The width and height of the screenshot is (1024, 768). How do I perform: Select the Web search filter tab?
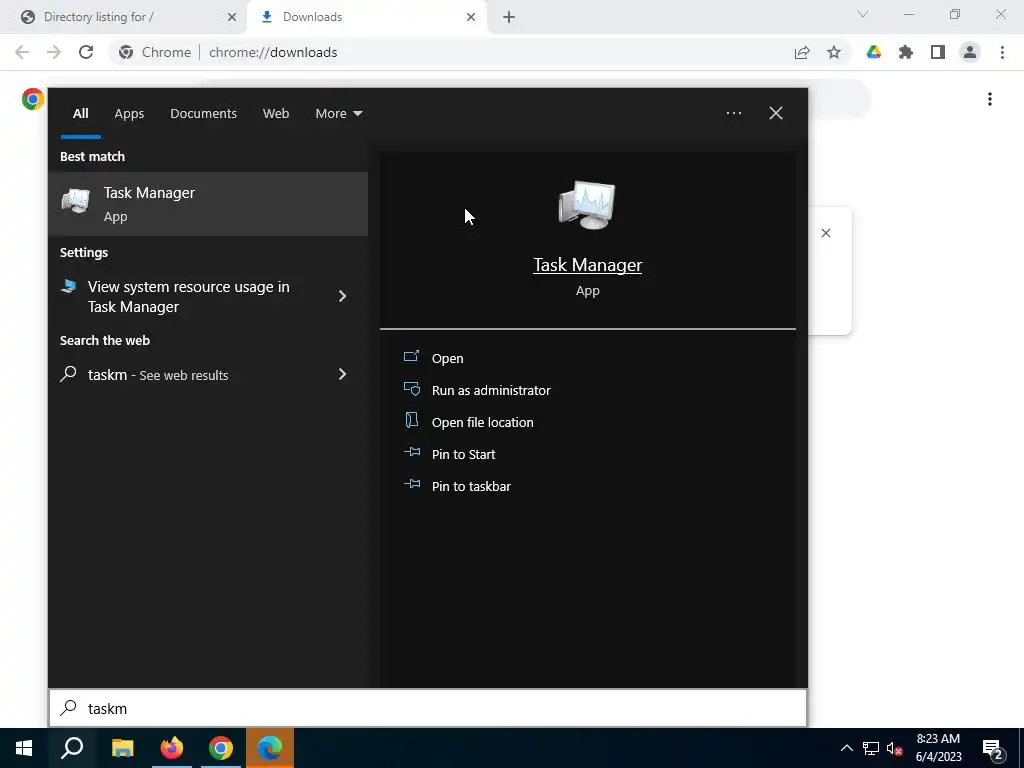[276, 113]
